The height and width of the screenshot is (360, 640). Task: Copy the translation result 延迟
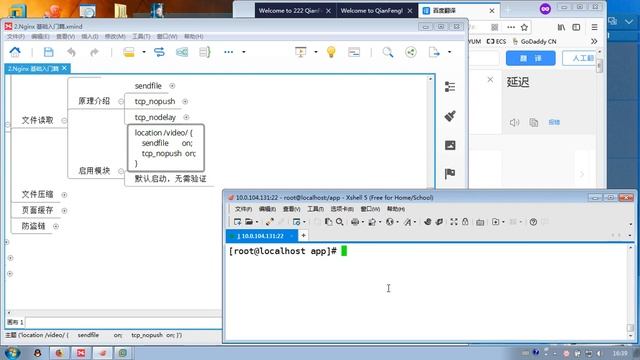533,122
